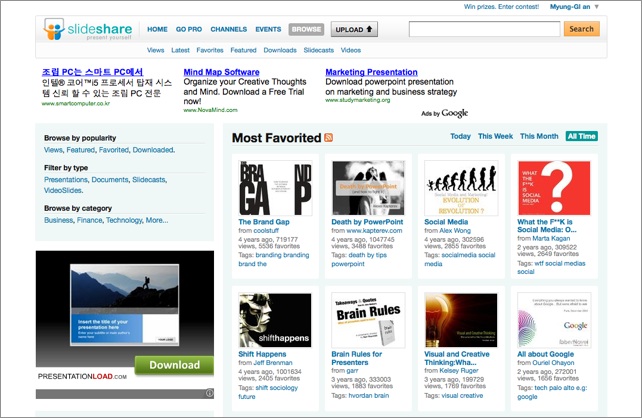Click Win prizes. Enter contest! link
The width and height of the screenshot is (642, 418).
[501, 7]
